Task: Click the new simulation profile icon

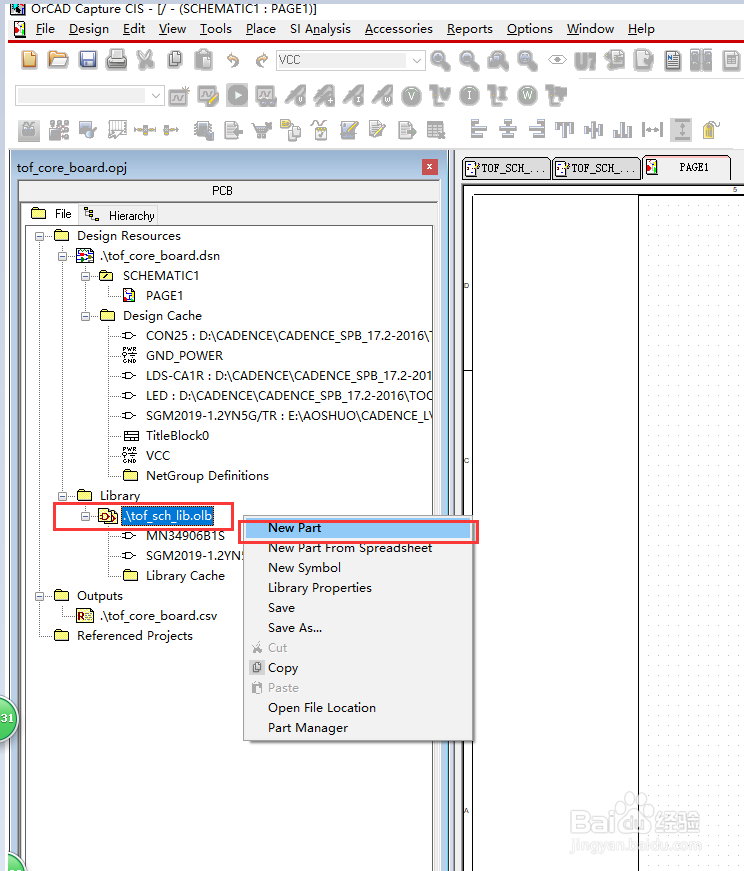Action: [179, 97]
